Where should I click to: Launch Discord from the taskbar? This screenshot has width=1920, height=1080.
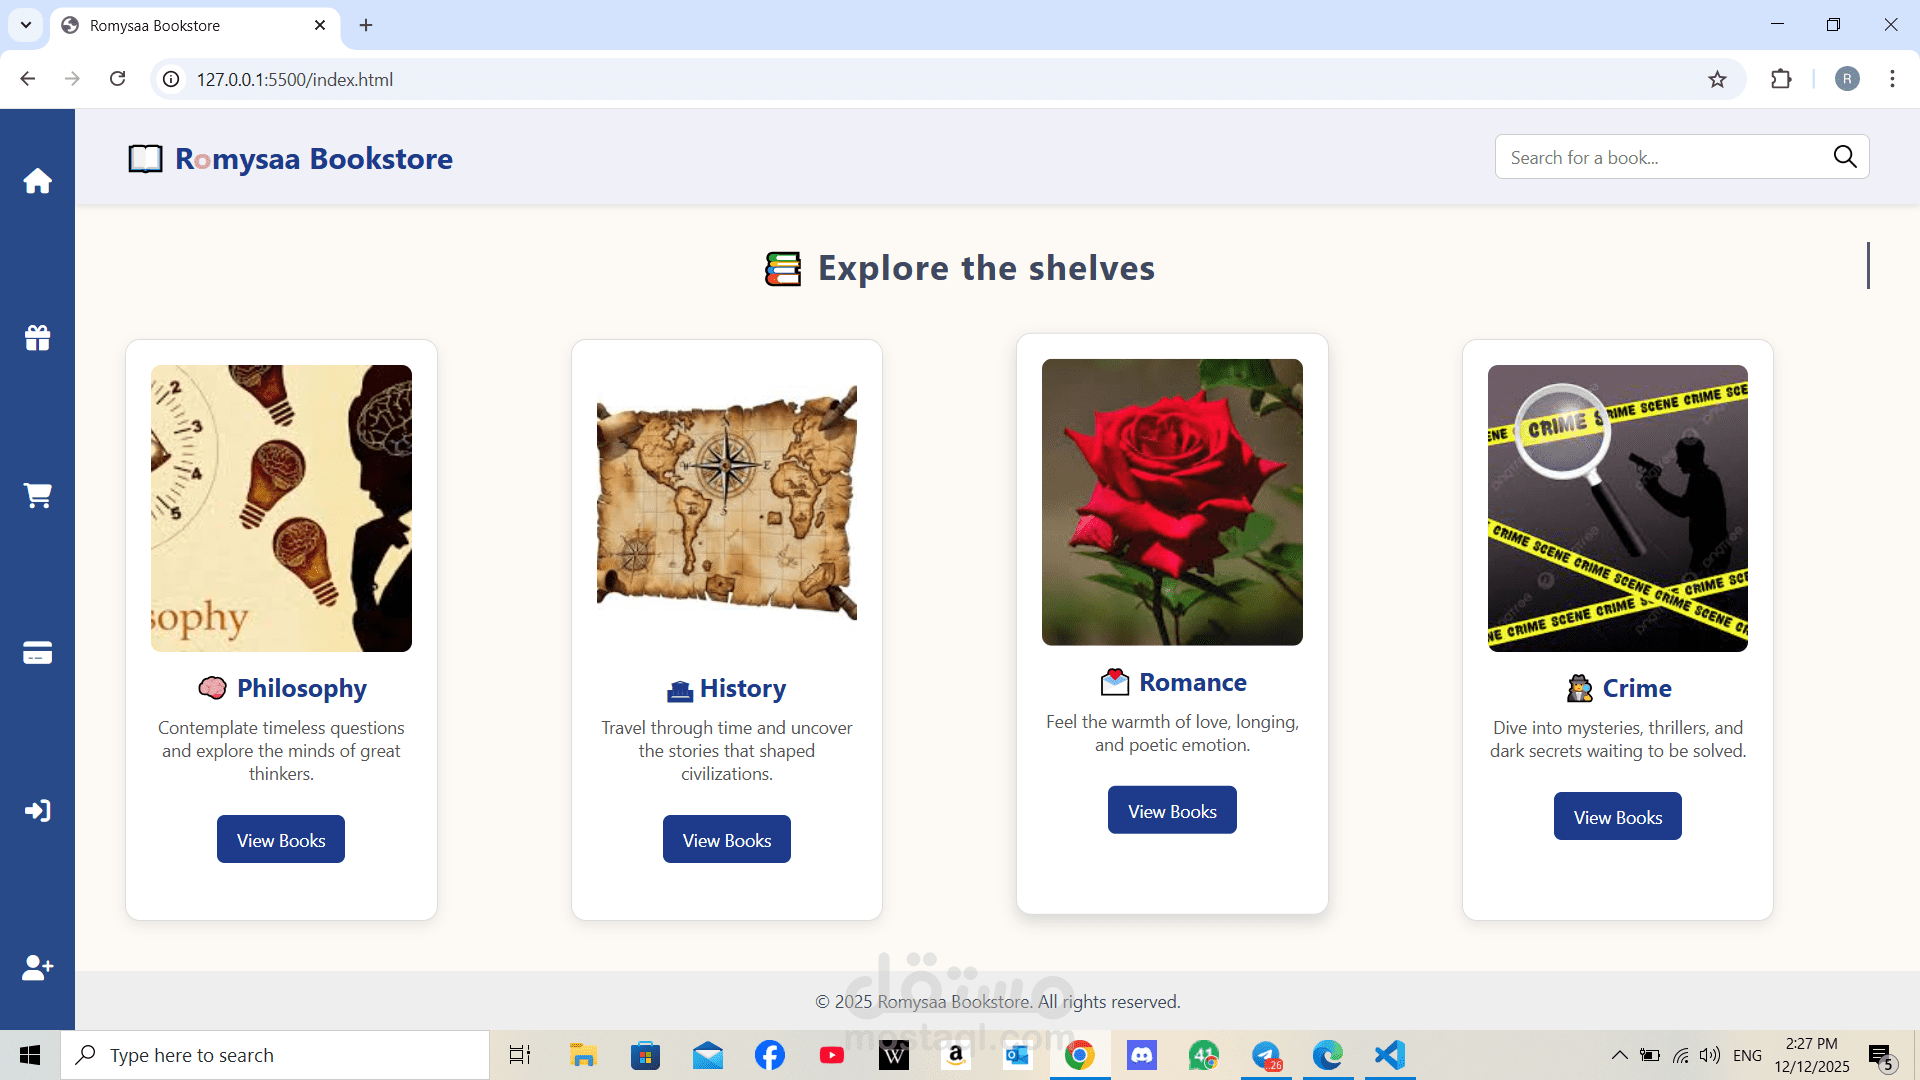click(x=1141, y=1055)
